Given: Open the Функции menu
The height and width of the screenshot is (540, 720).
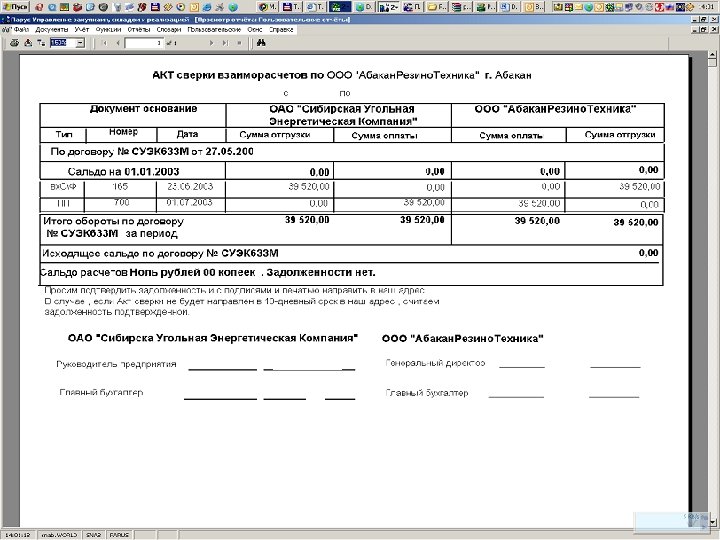Looking at the screenshot, I should click(108, 29).
